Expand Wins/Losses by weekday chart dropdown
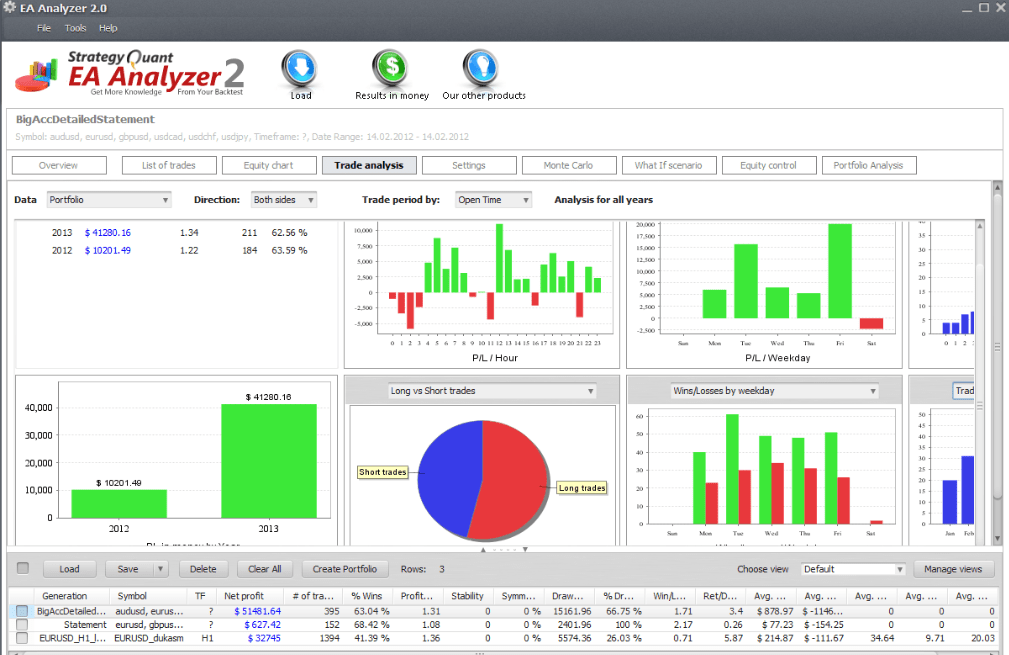This screenshot has width=1009, height=655. tap(774, 391)
